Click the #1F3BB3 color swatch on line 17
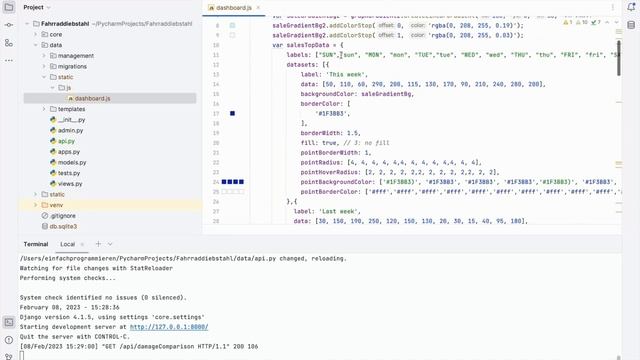 click(232, 113)
